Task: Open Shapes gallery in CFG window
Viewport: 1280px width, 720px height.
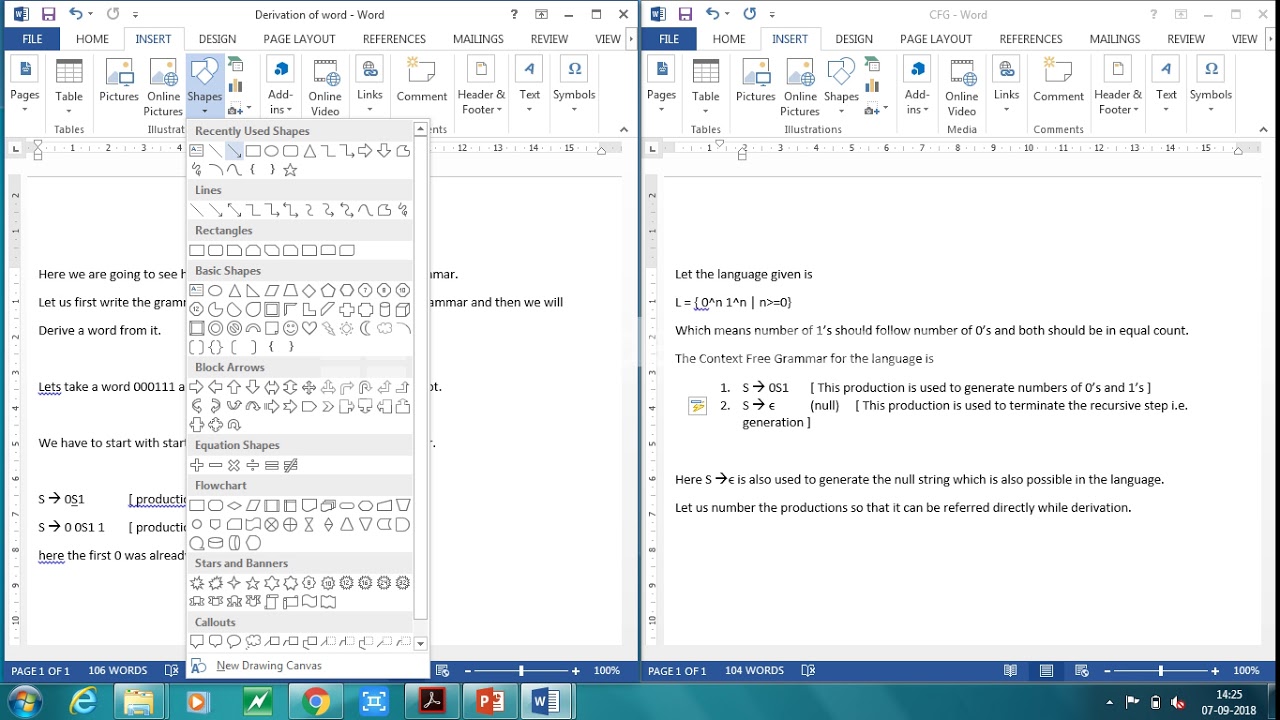Action: point(841,88)
